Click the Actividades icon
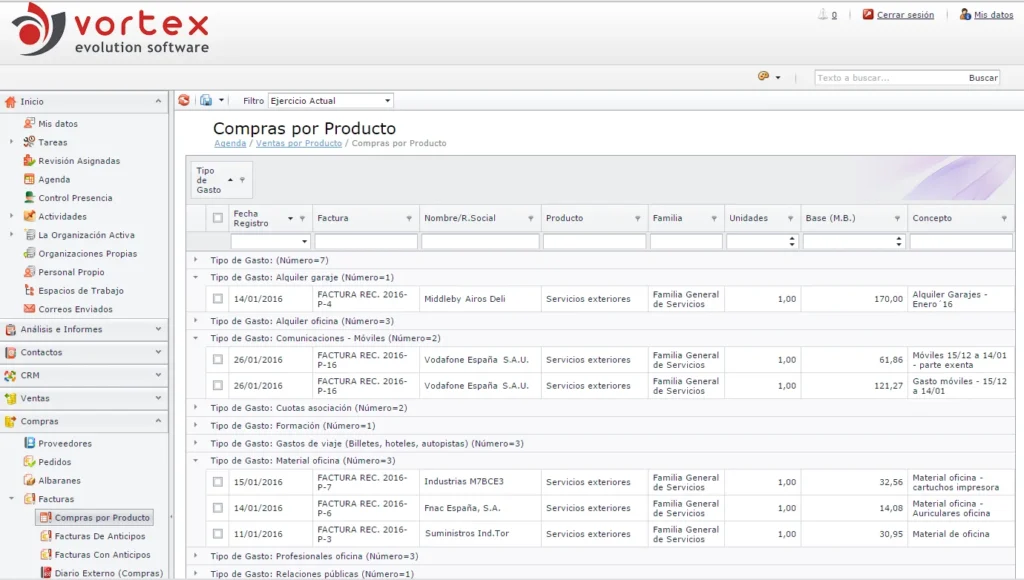The height and width of the screenshot is (580, 1024). (x=29, y=216)
